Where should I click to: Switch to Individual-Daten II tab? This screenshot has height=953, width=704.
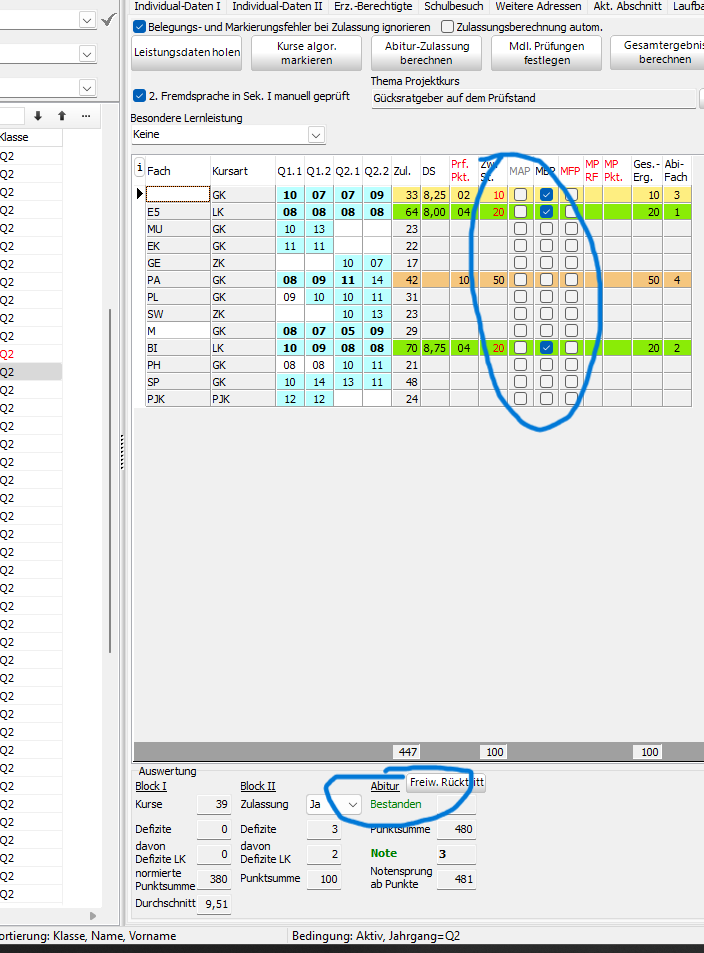point(277,6)
